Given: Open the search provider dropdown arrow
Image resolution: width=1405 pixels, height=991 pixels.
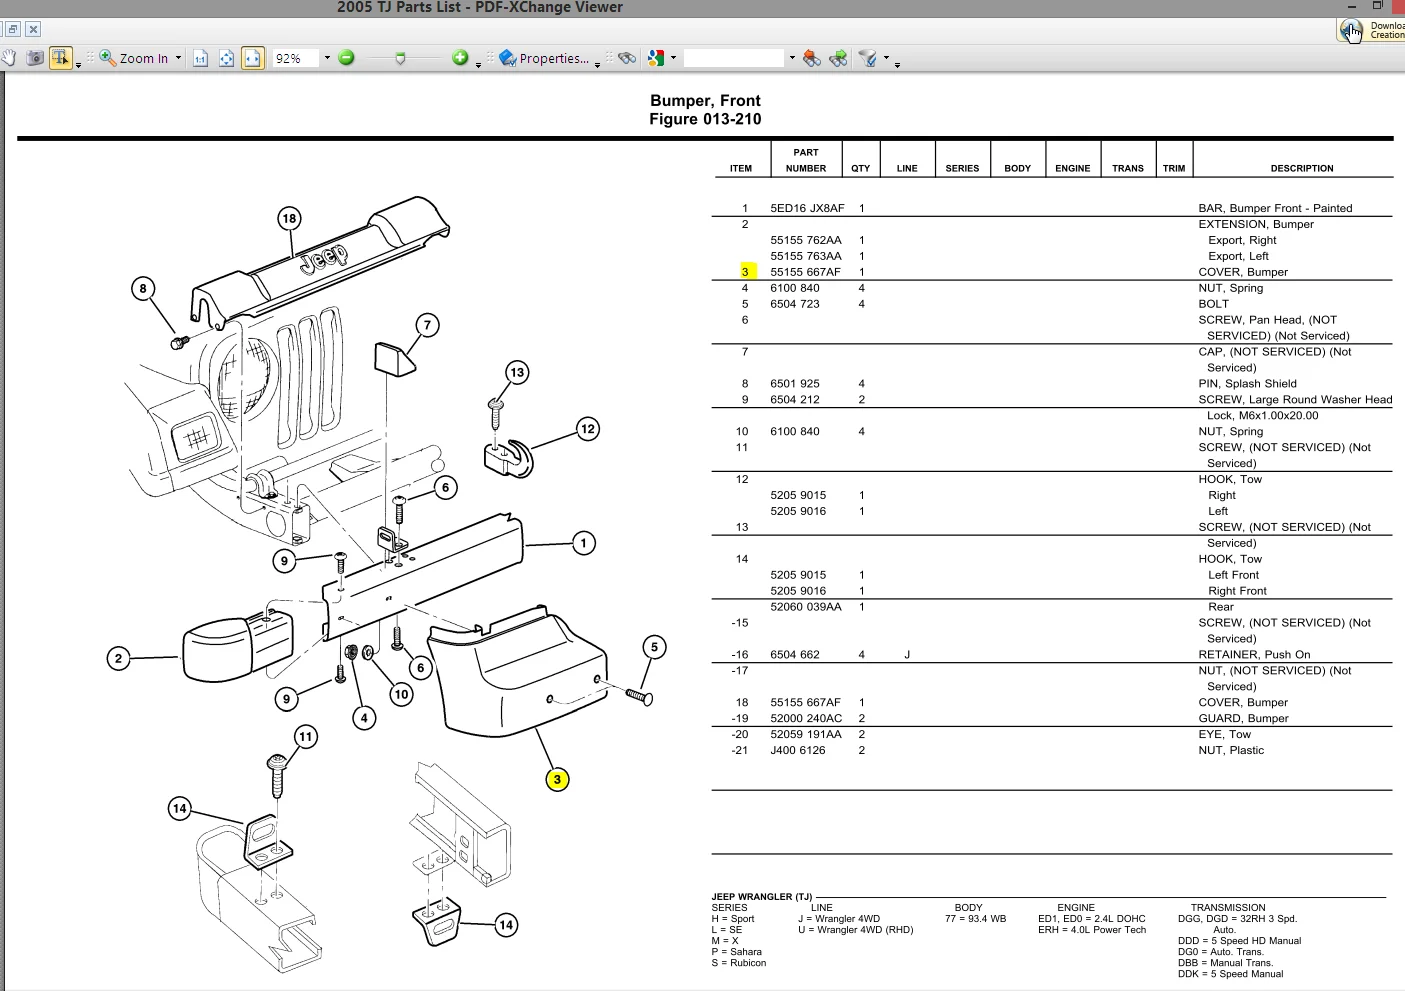Looking at the screenshot, I should 673,58.
